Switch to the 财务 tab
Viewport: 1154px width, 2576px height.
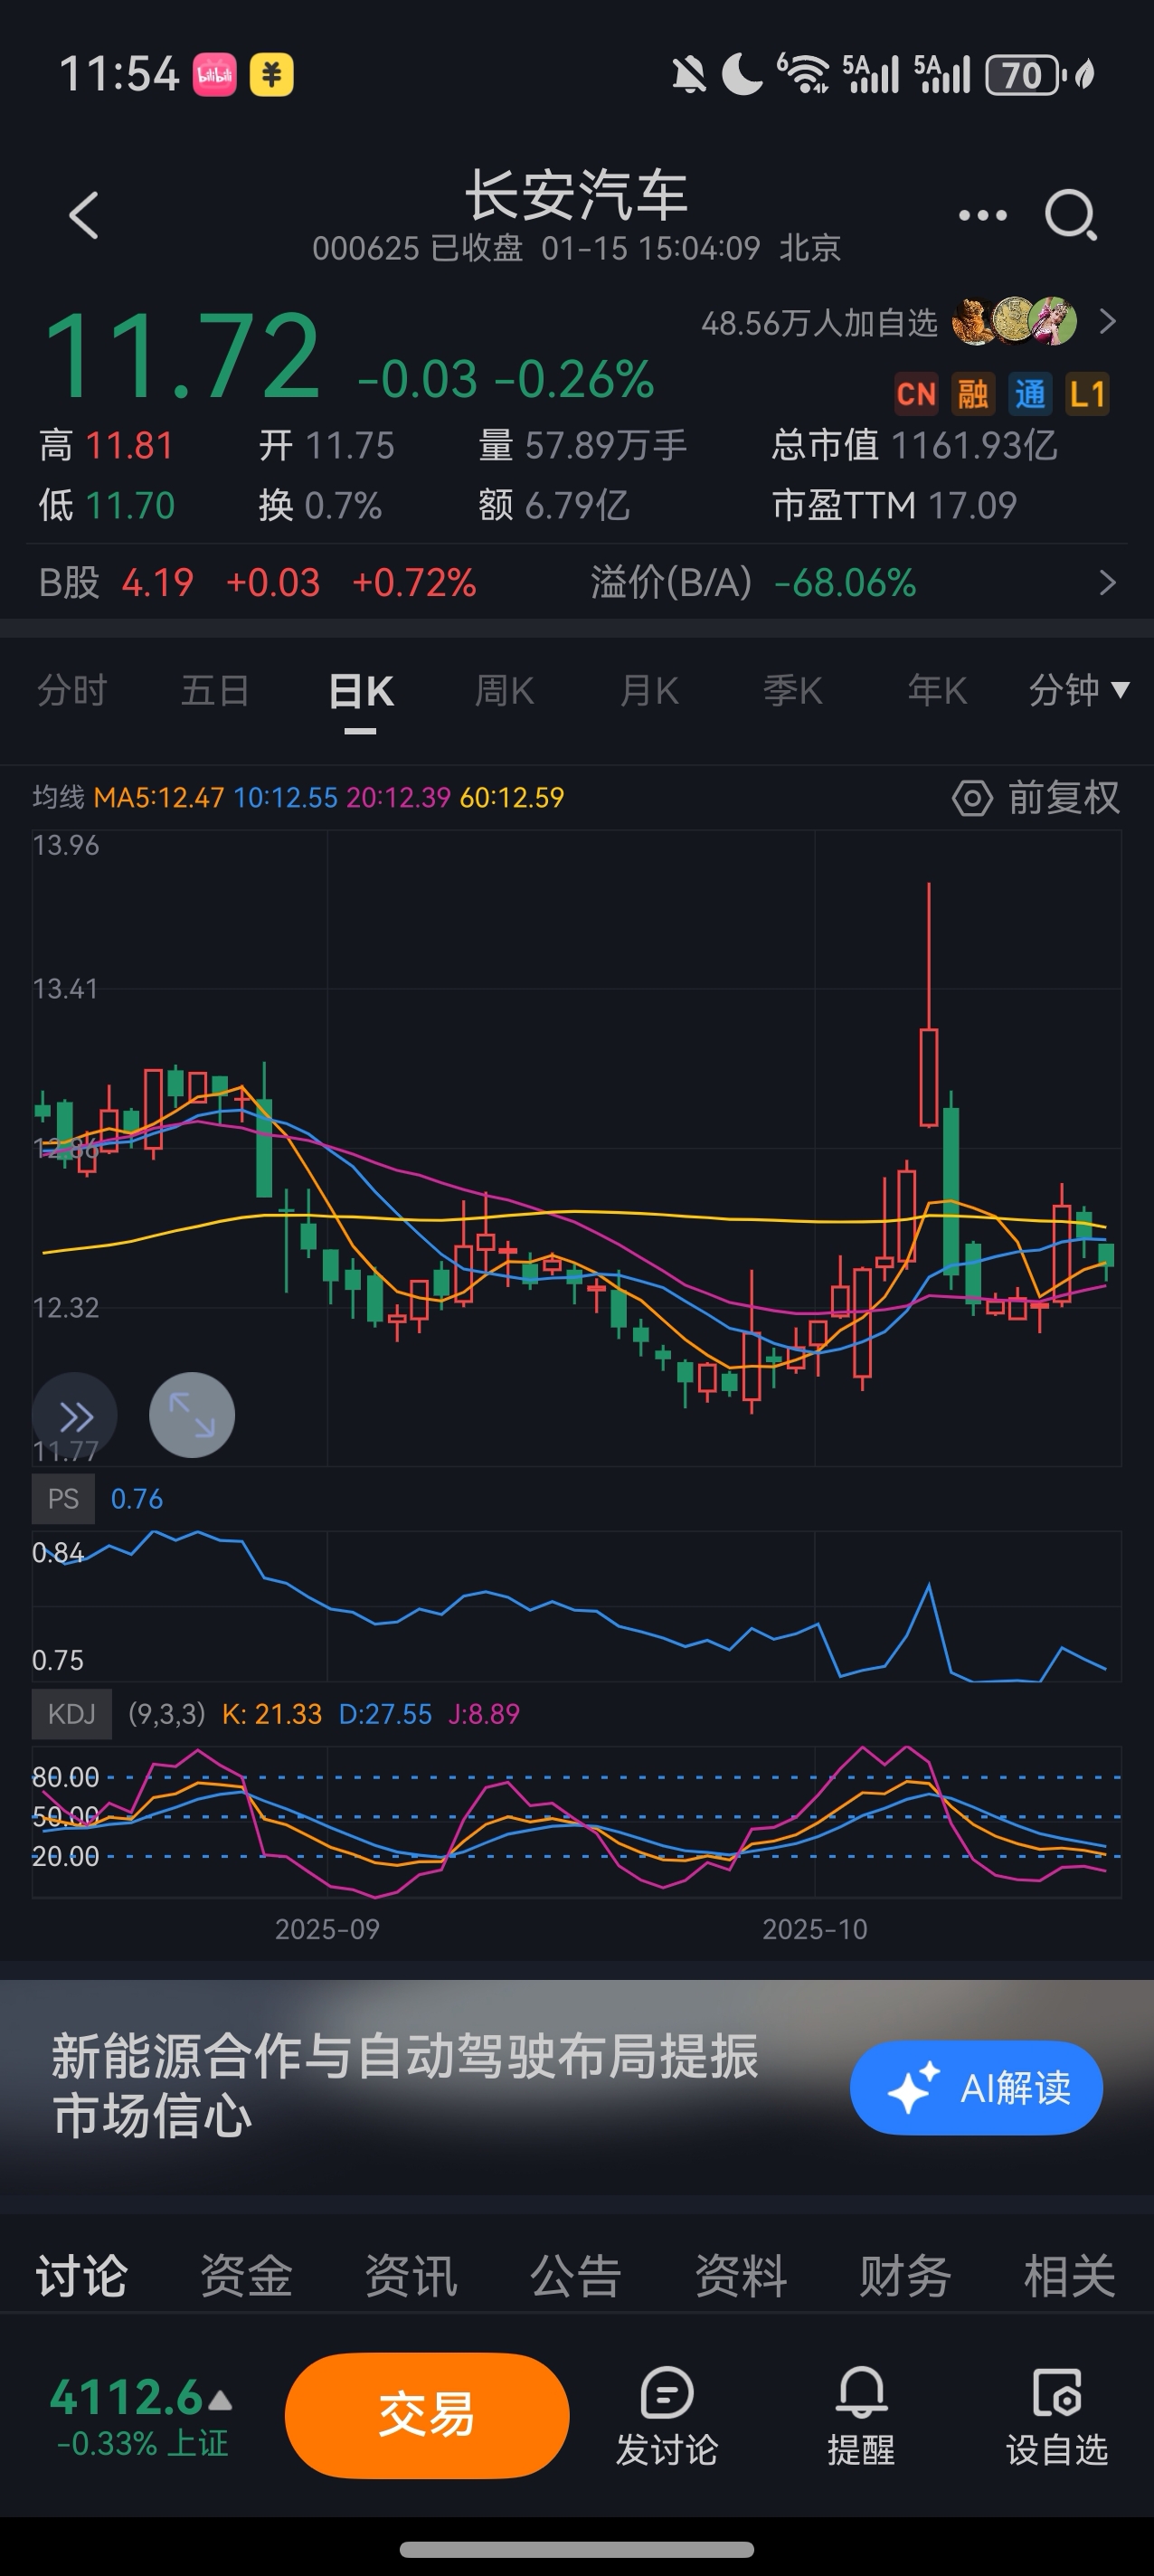(x=905, y=2277)
